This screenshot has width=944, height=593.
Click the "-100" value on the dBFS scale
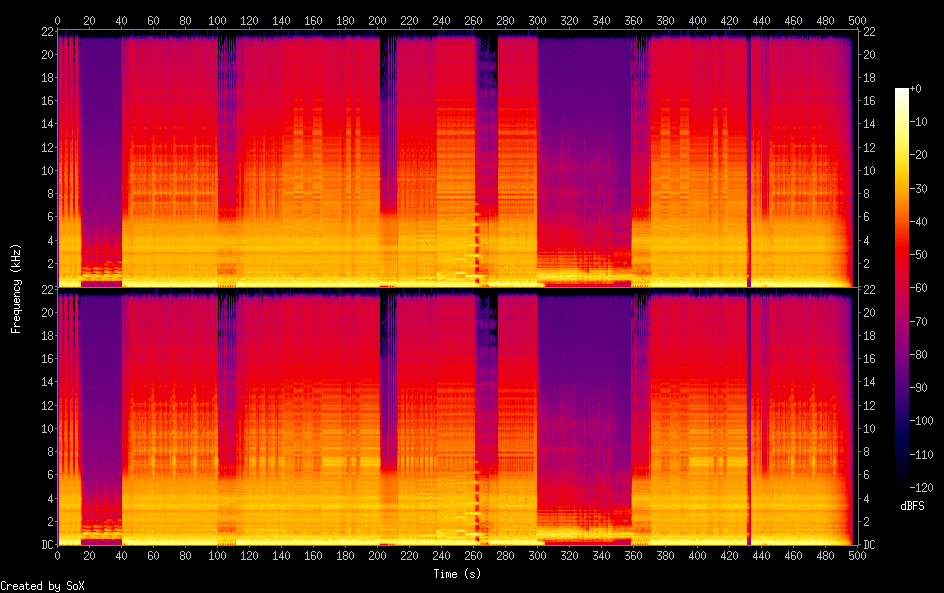pyautogui.click(x=921, y=421)
